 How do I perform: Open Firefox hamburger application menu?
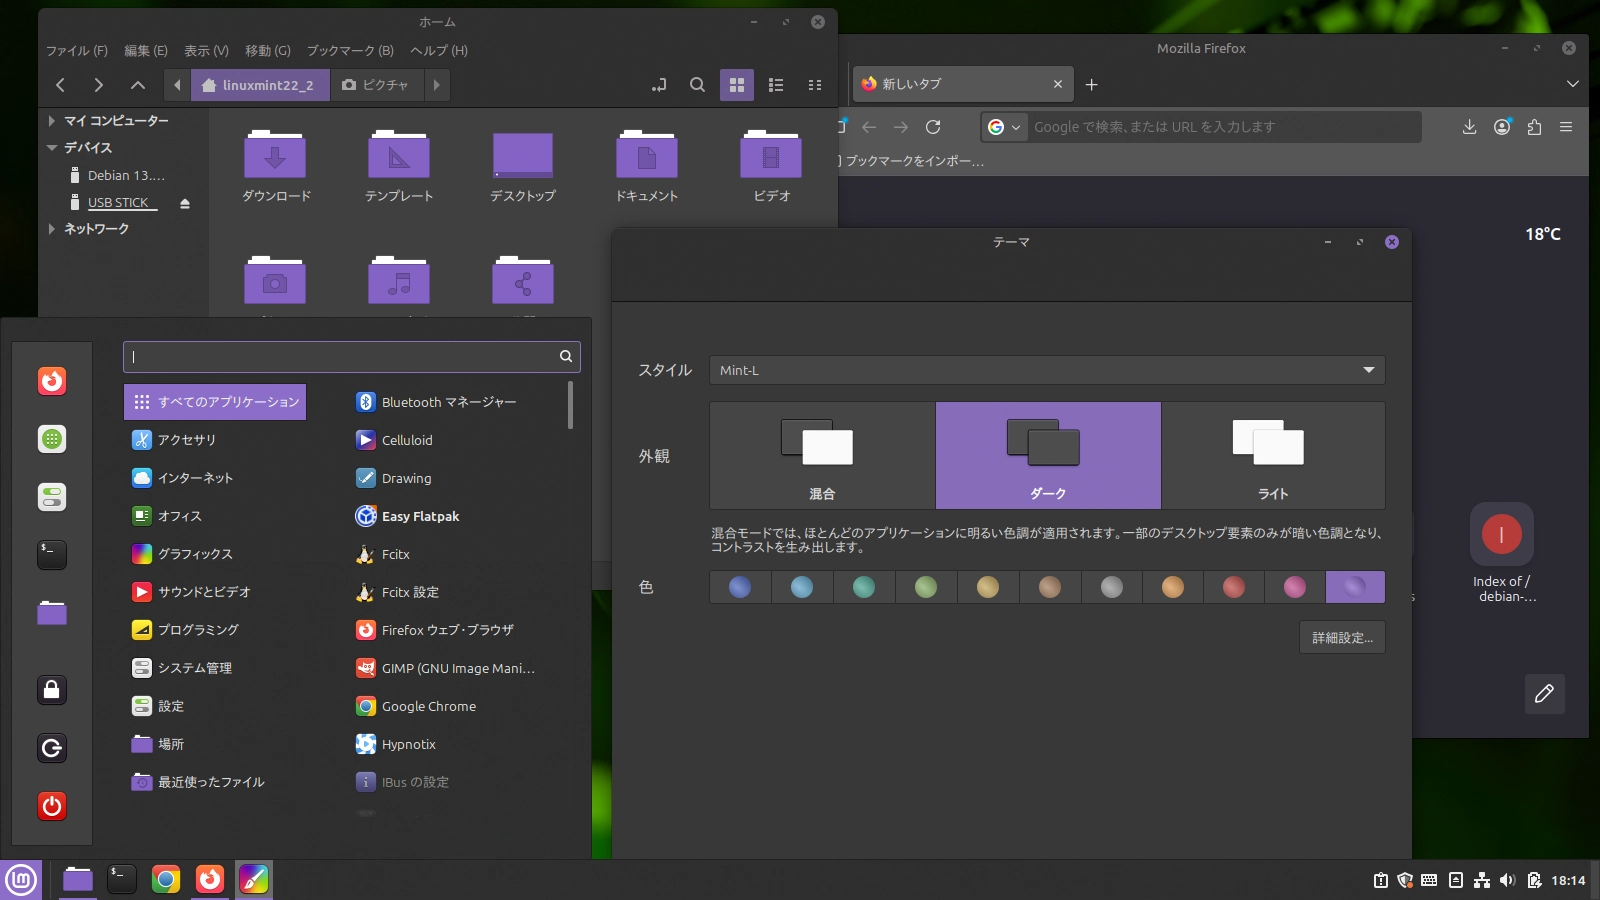click(x=1566, y=127)
